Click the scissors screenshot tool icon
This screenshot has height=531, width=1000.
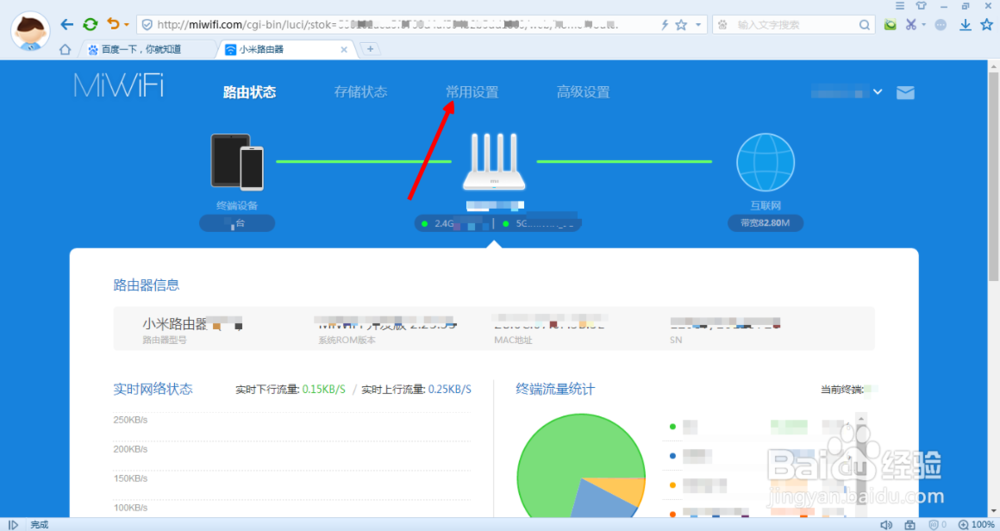point(911,24)
